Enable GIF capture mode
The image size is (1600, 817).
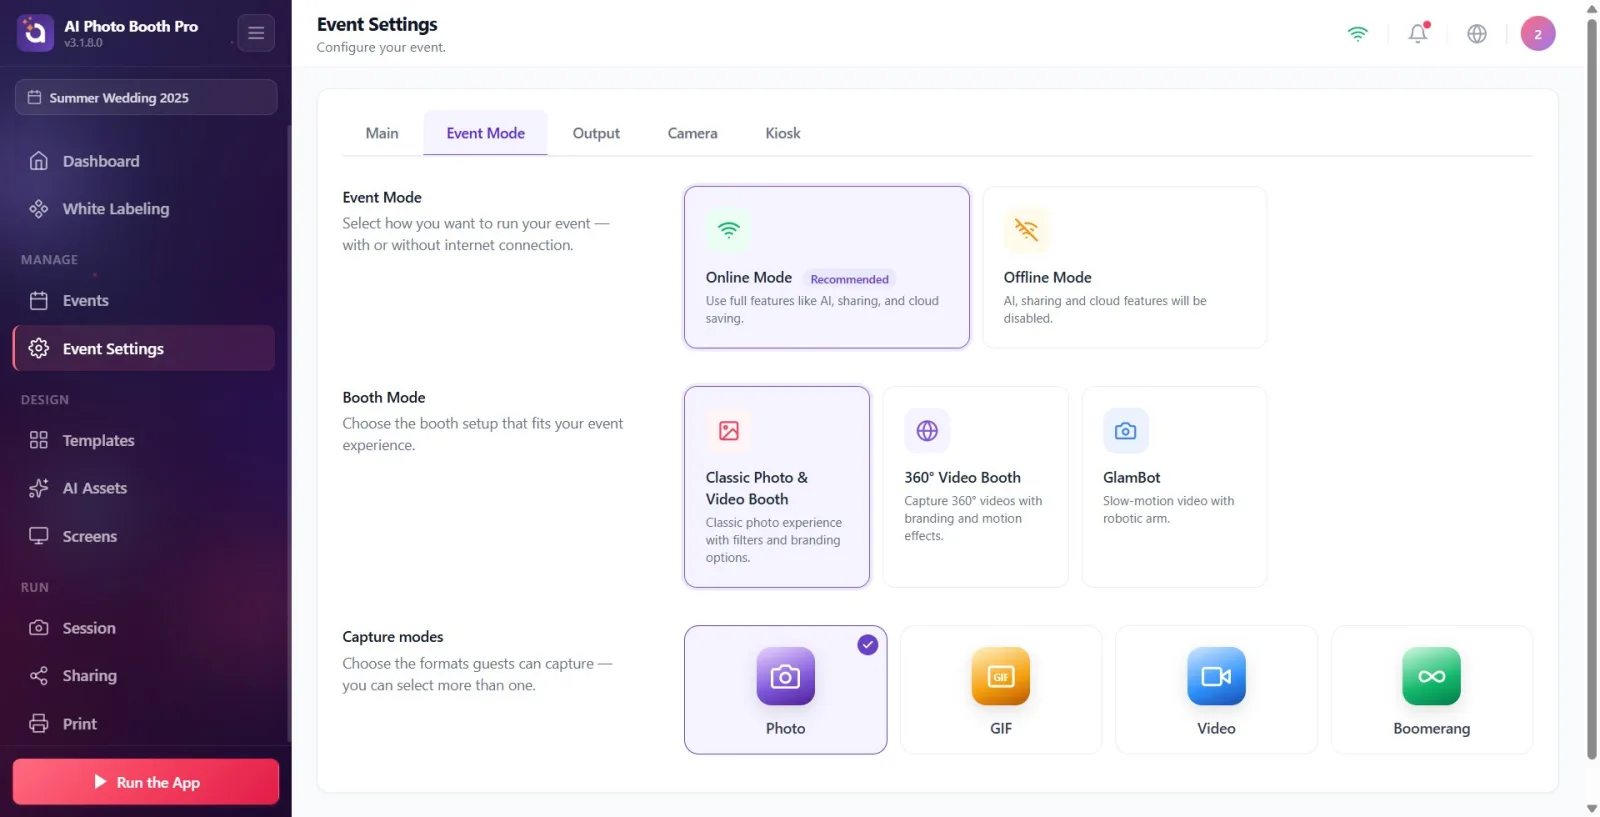[x=1000, y=690]
